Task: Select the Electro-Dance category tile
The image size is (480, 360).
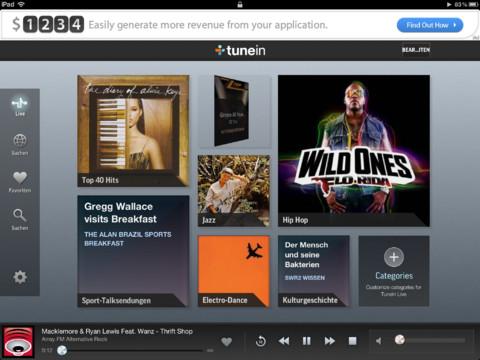Action: 234,271
